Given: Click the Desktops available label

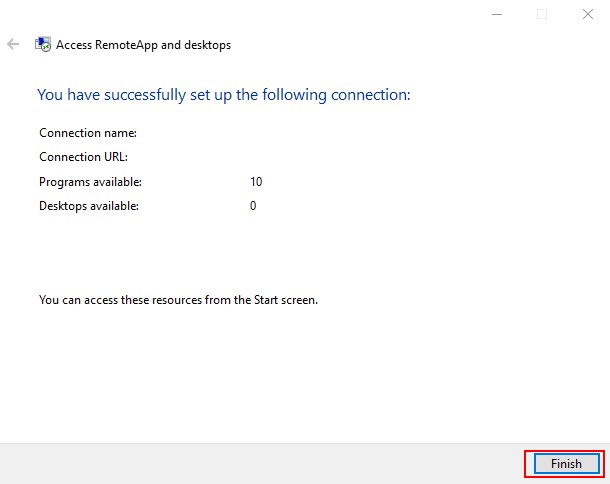Looking at the screenshot, I should [89, 206].
